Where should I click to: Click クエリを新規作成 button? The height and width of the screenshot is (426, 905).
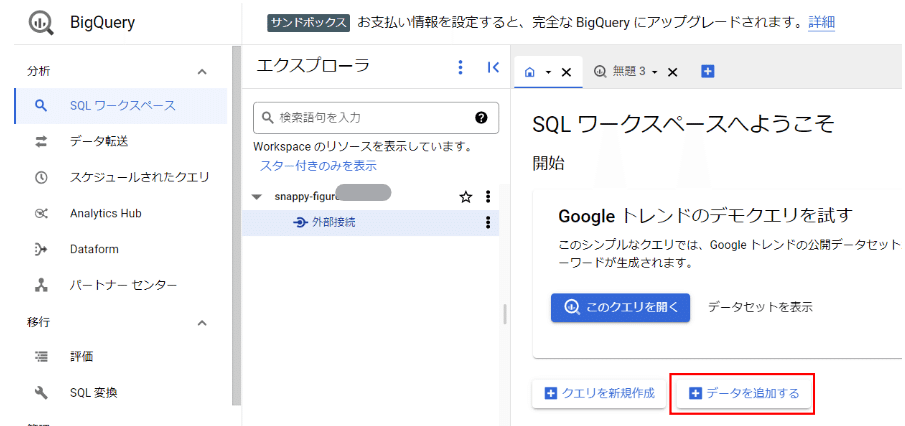[600, 394]
